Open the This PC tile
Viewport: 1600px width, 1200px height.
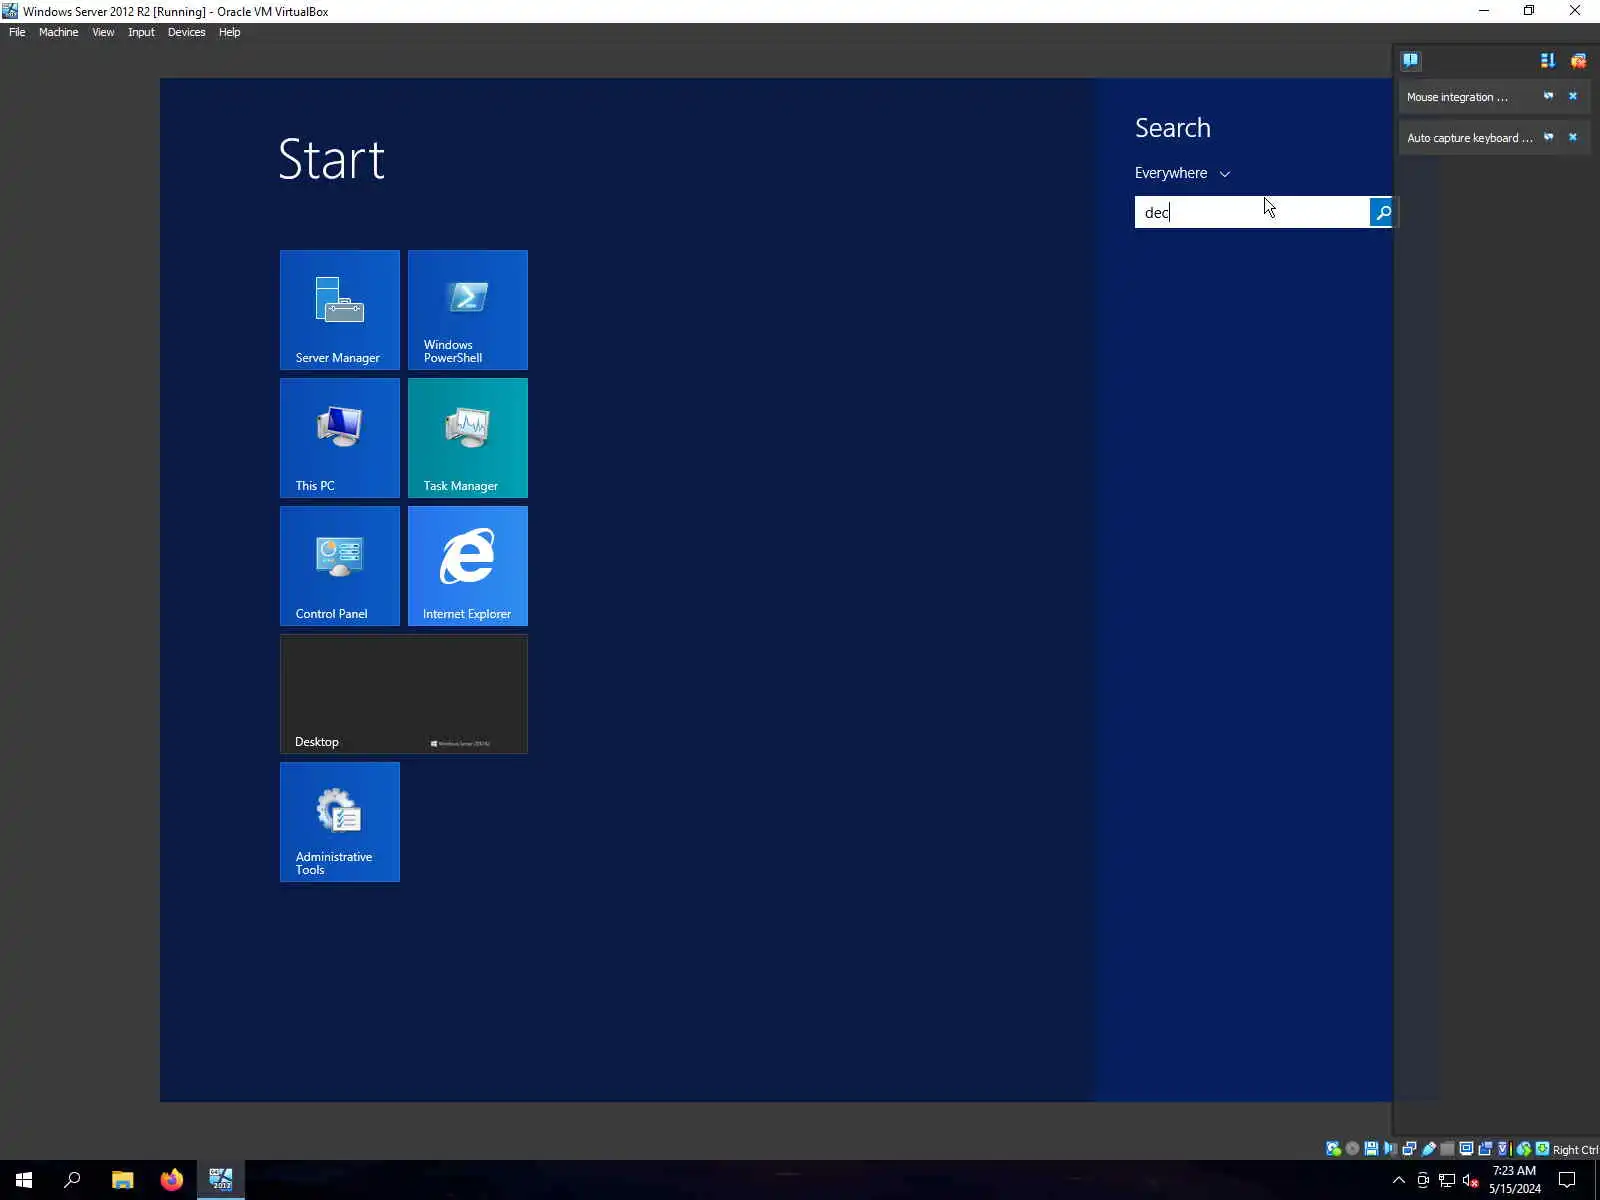[x=340, y=438]
